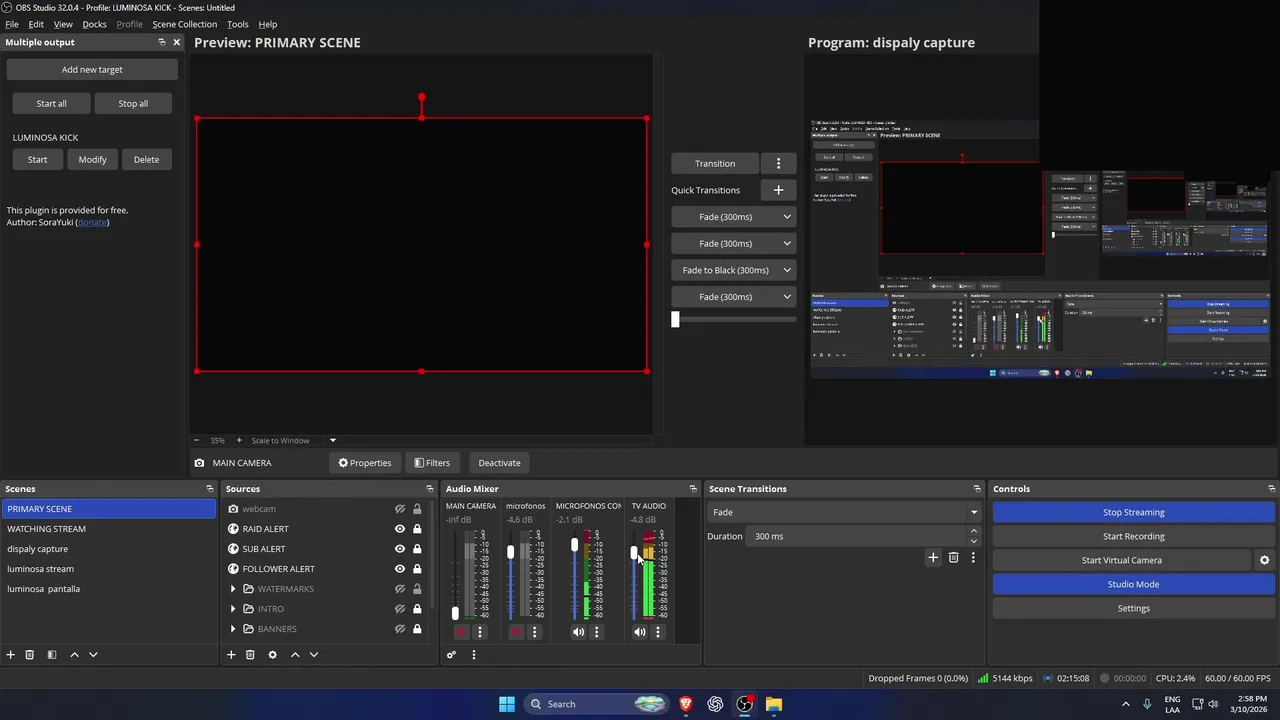
Task: Unlock the INTRO group lock
Action: pos(417,609)
